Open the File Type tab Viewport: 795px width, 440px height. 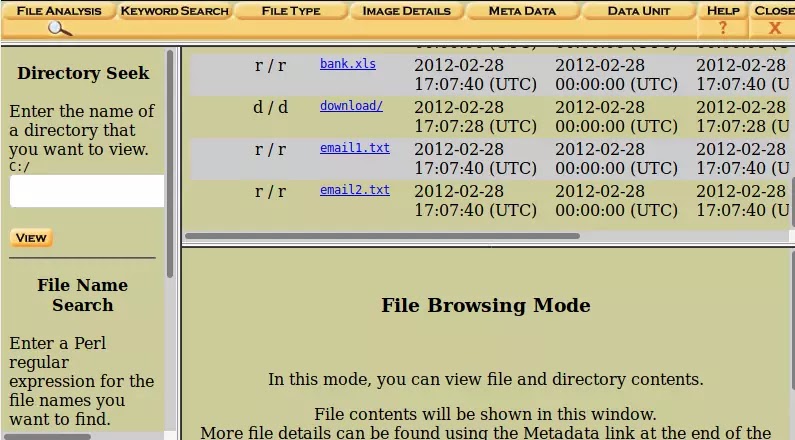(291, 11)
